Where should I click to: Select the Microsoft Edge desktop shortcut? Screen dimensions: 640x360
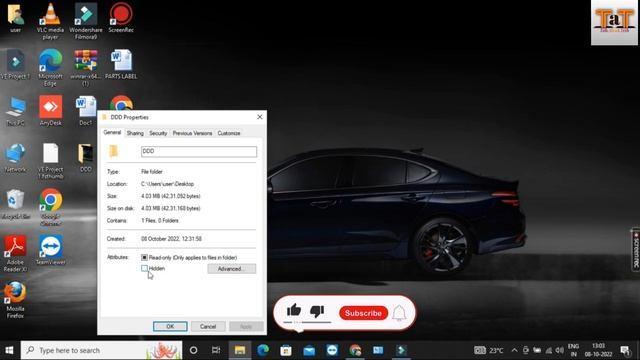pyautogui.click(x=50, y=68)
